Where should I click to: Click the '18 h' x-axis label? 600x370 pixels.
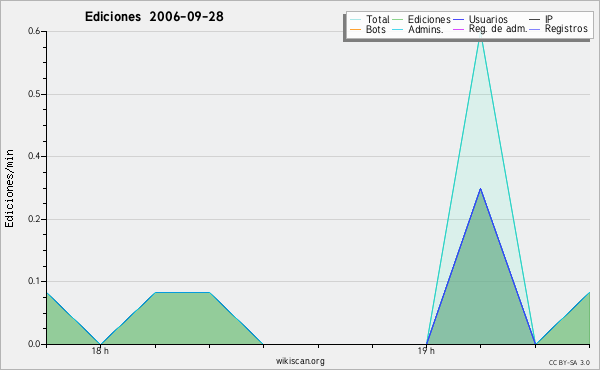(x=100, y=351)
